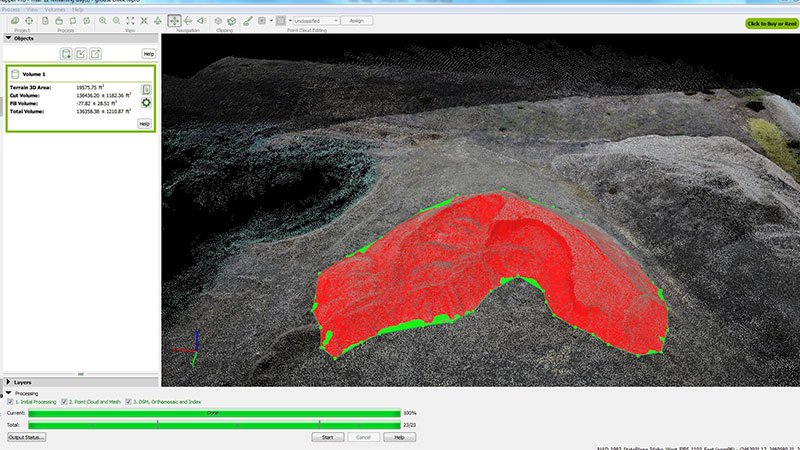Toggle the 2. Point Cloud and Mesh checkbox
Screen dimensions: 800x450
(65, 402)
